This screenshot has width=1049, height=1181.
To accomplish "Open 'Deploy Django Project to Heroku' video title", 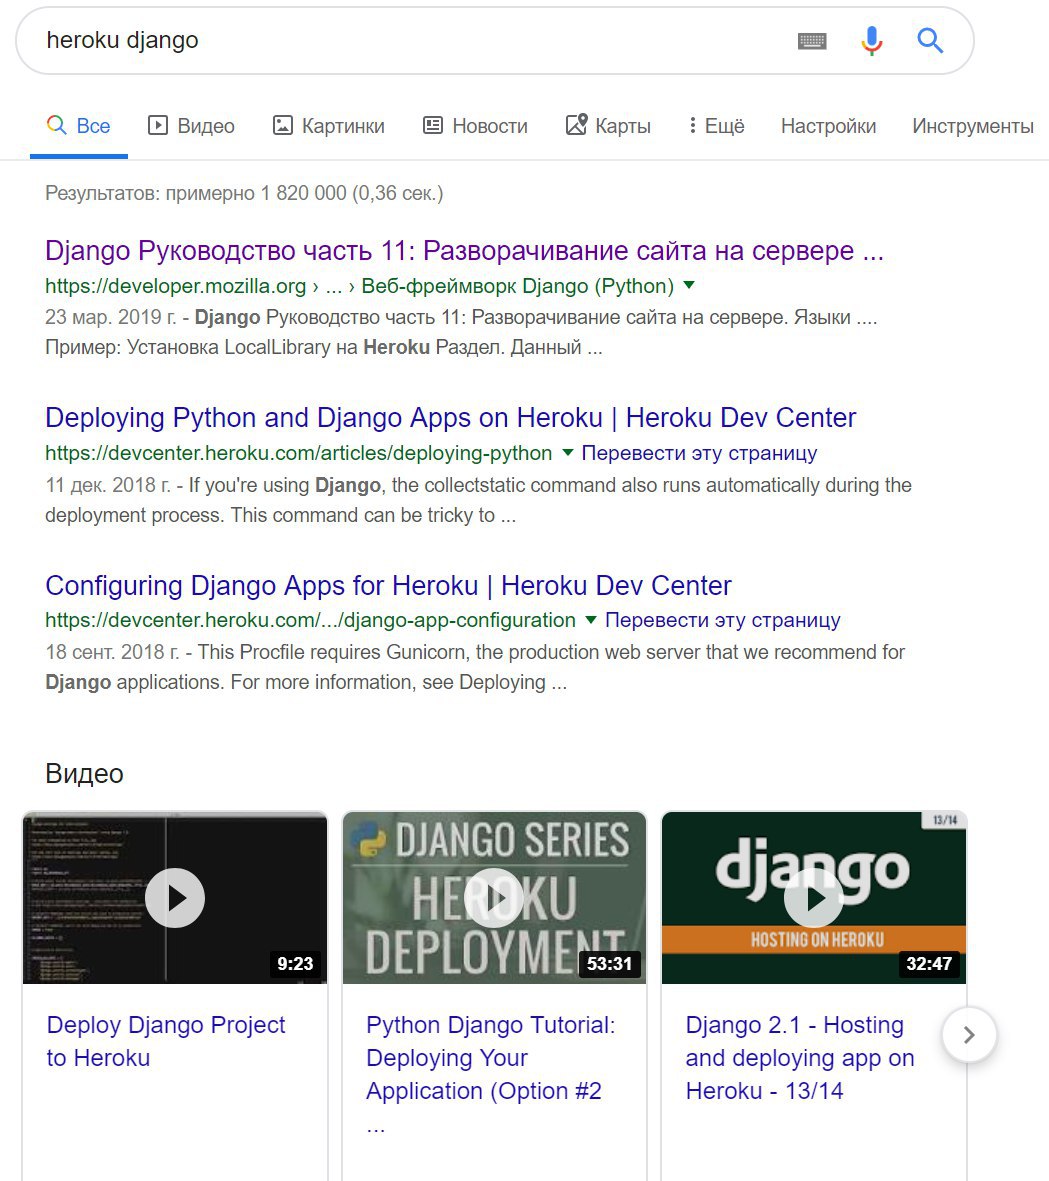I will [x=166, y=1042].
